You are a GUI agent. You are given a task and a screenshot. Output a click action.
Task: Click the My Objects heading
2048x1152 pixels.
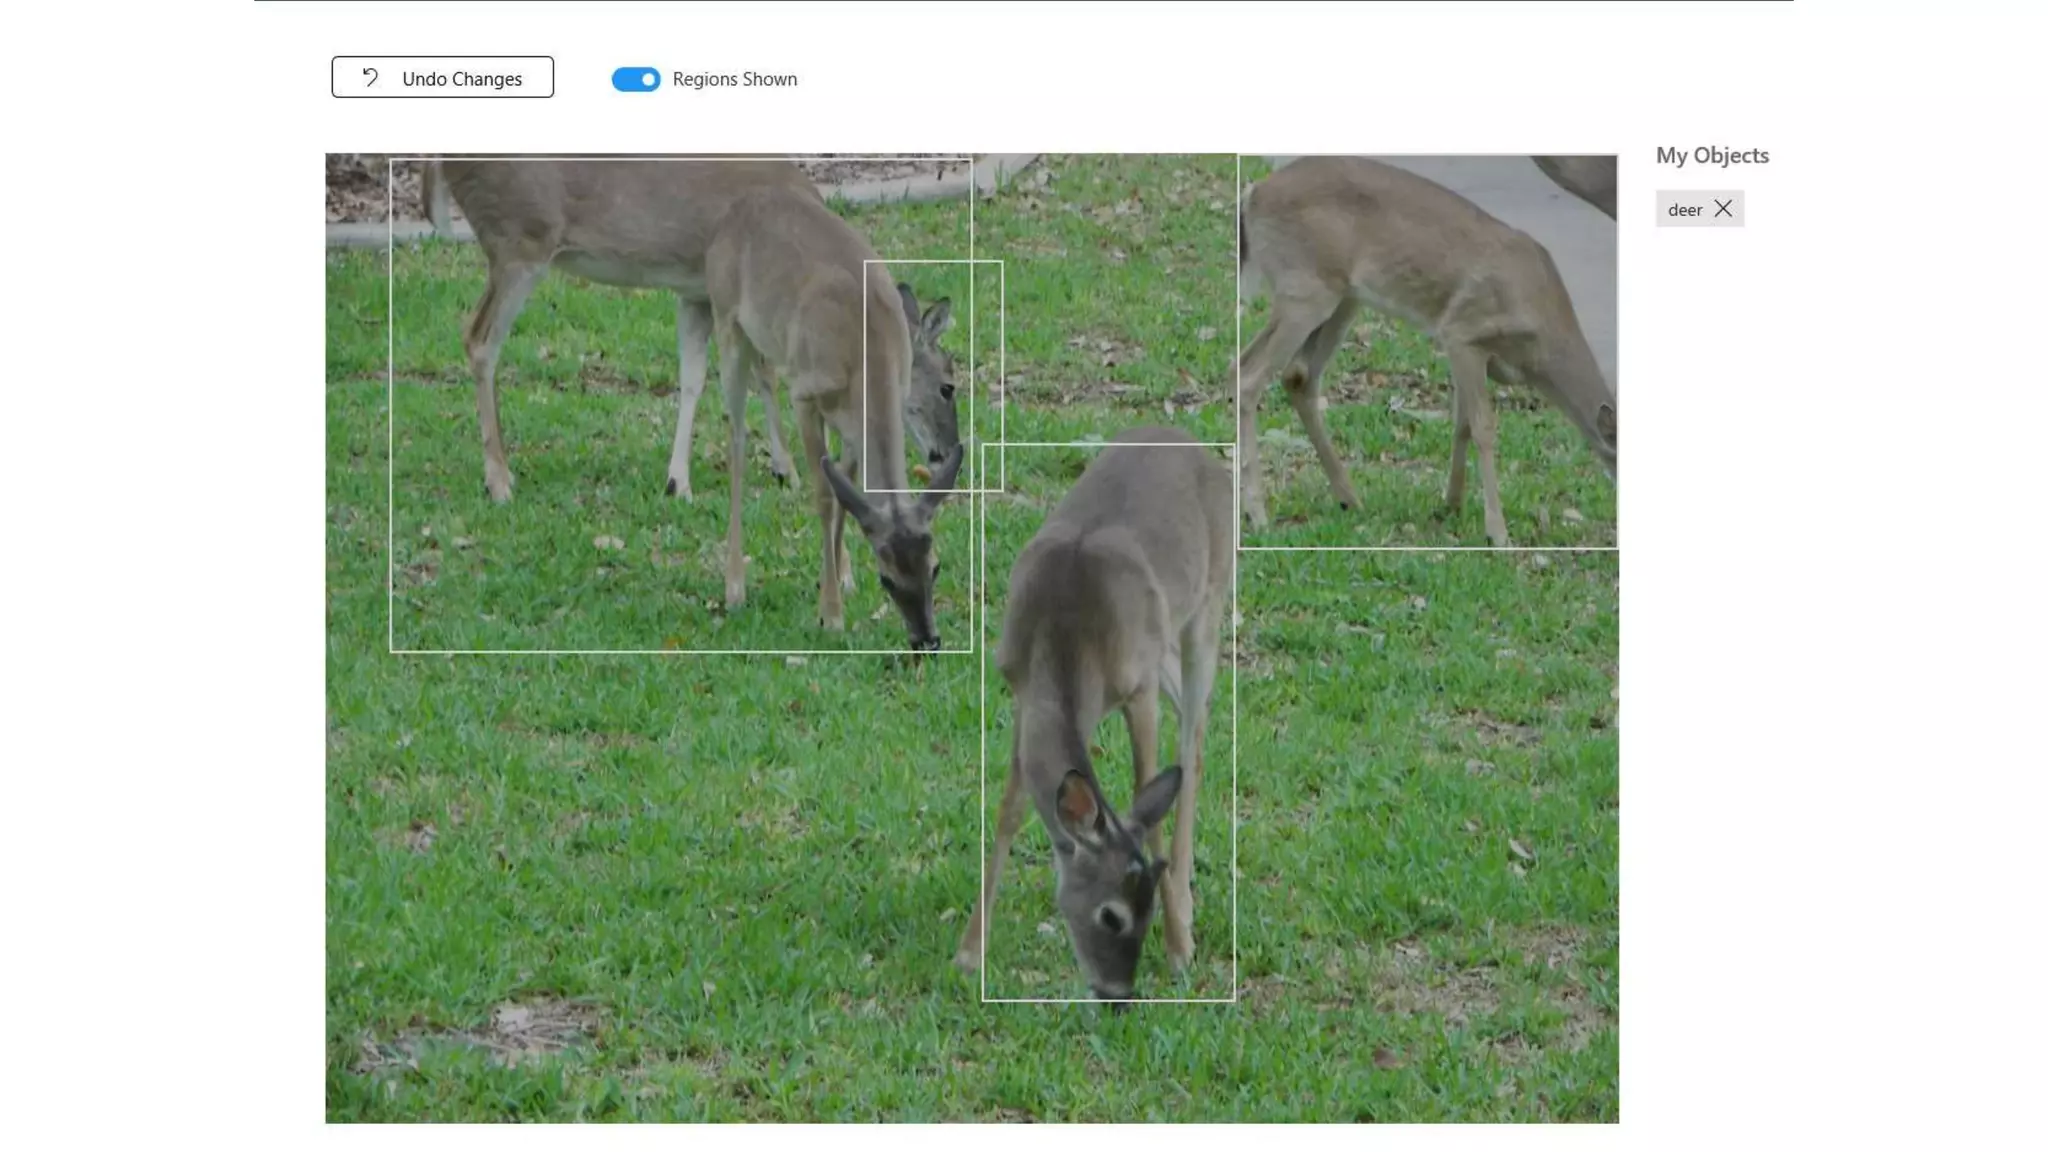[1711, 155]
